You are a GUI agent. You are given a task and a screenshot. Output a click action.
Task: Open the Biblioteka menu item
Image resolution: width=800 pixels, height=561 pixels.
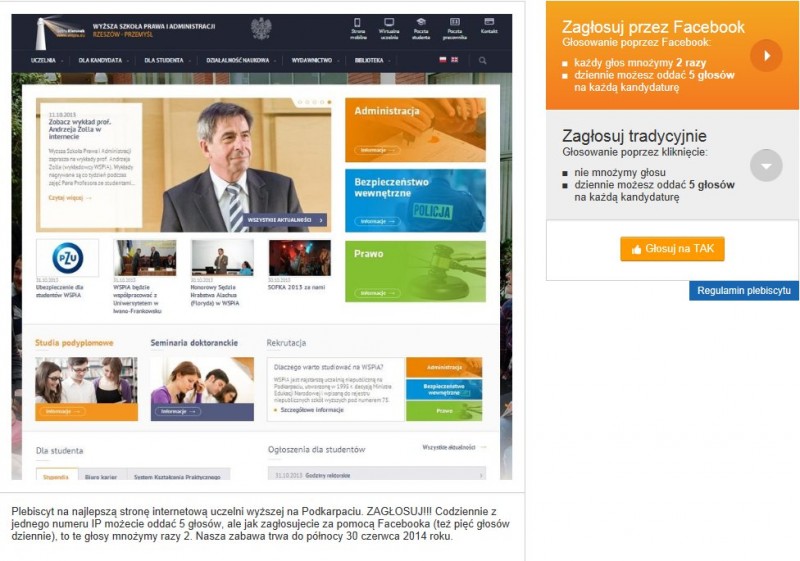(372, 61)
